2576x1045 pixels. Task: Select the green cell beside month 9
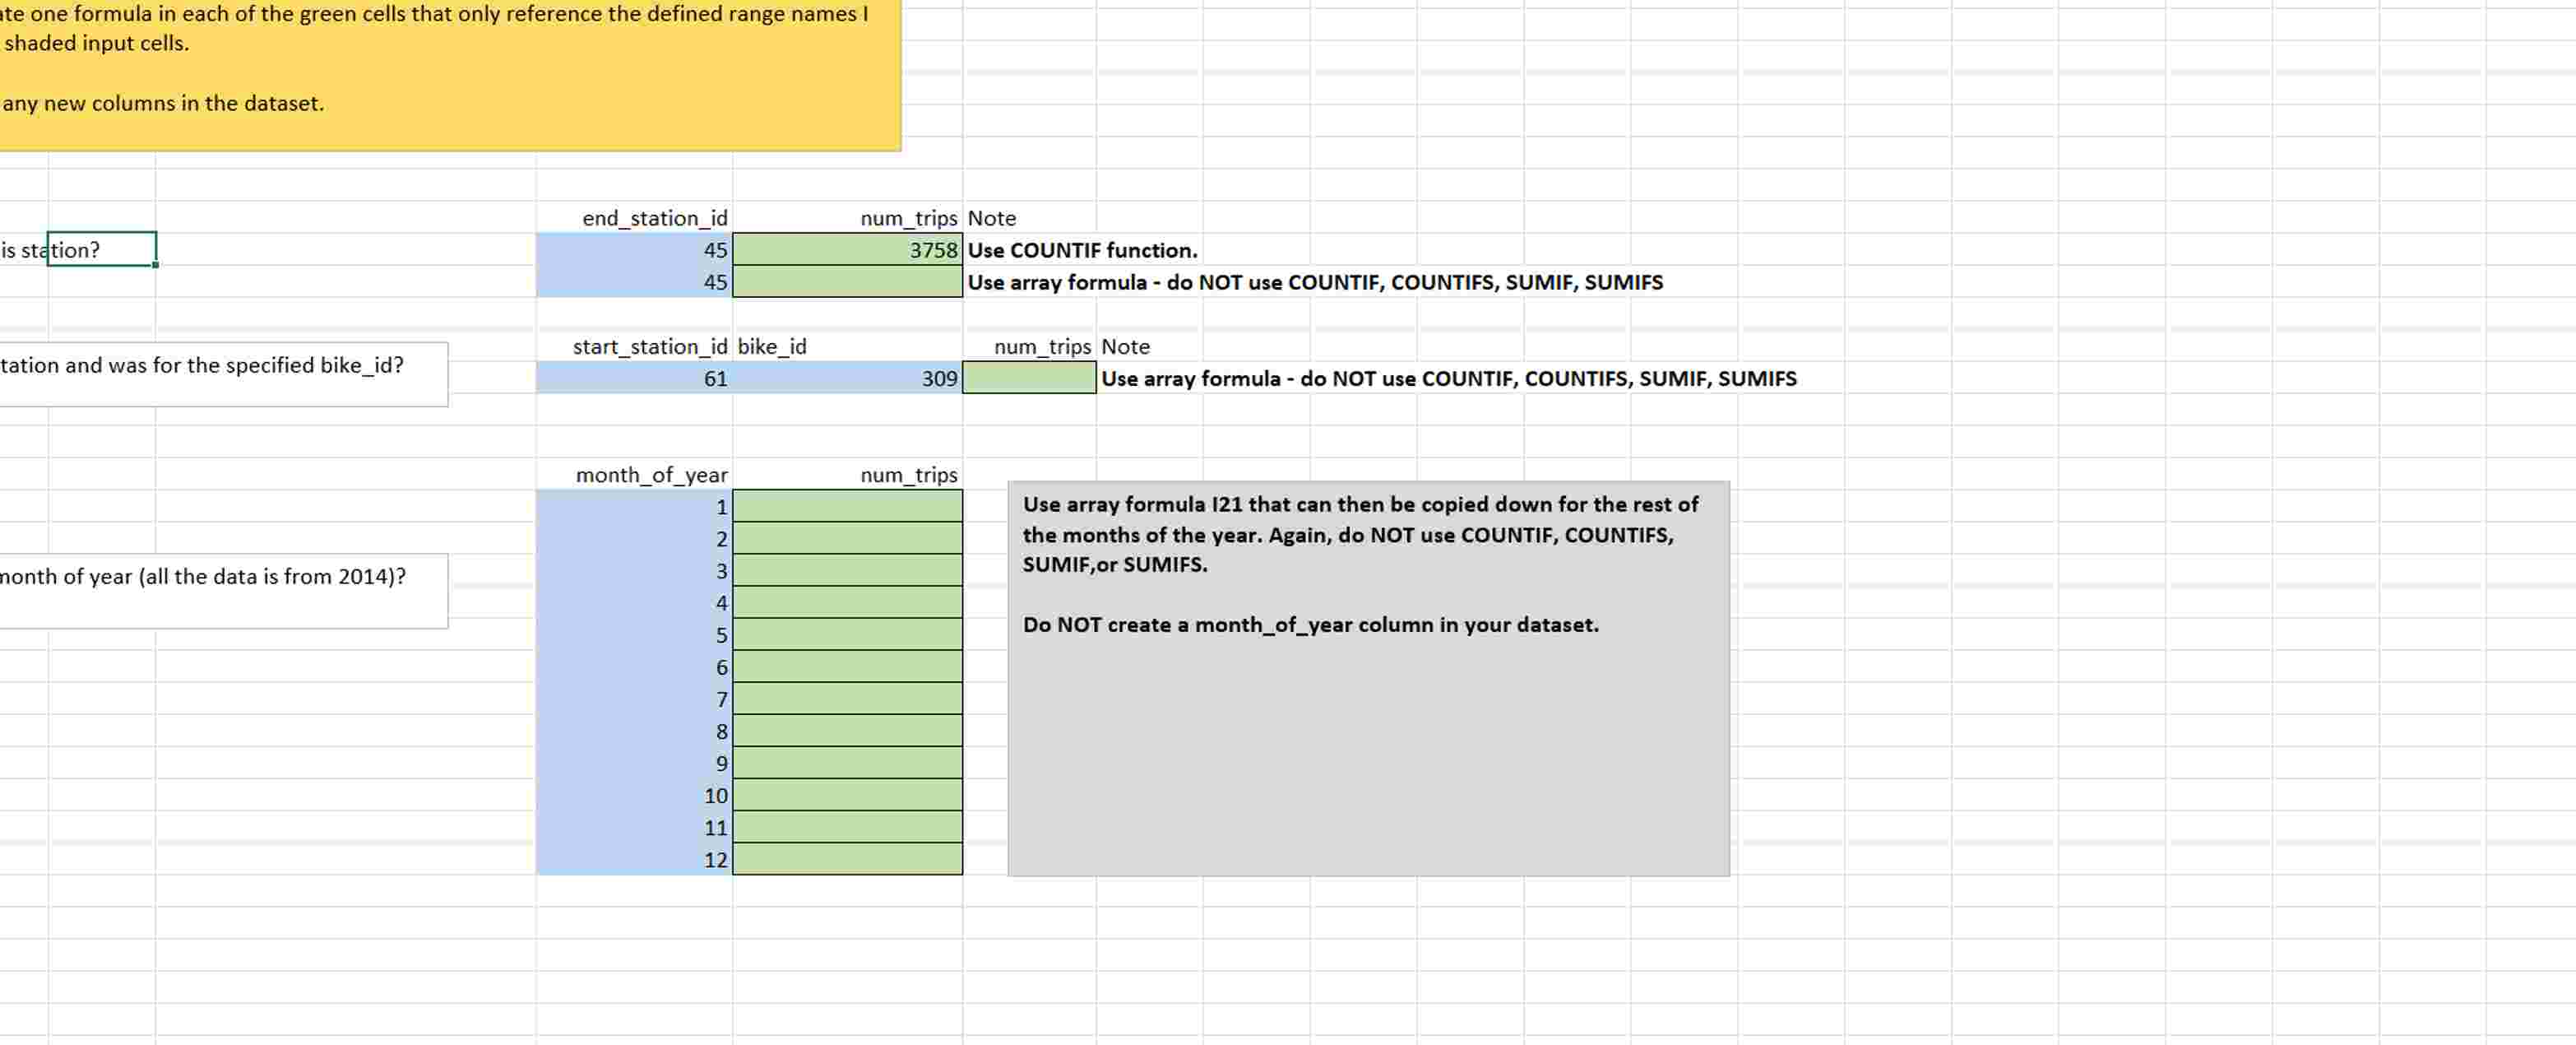click(x=847, y=763)
